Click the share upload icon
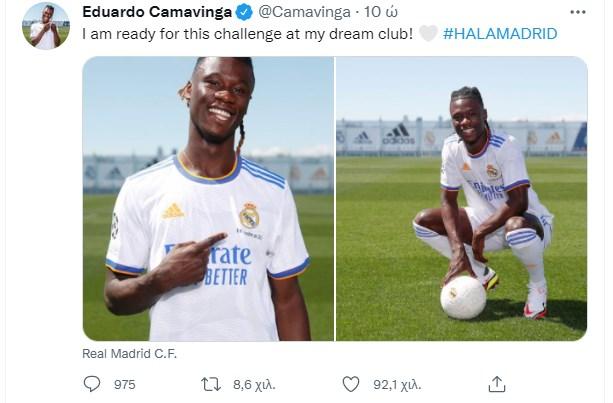The width and height of the screenshot is (613, 403). (x=496, y=384)
